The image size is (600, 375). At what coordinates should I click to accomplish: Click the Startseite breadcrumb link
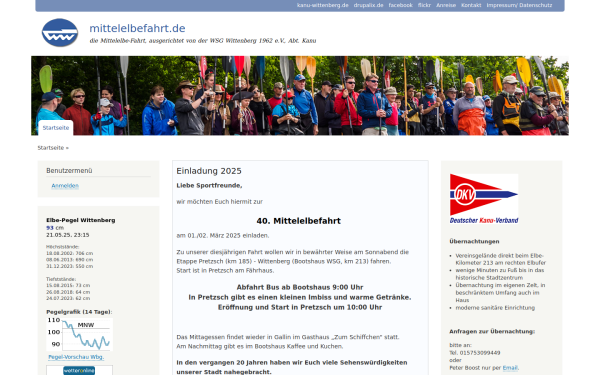51,148
